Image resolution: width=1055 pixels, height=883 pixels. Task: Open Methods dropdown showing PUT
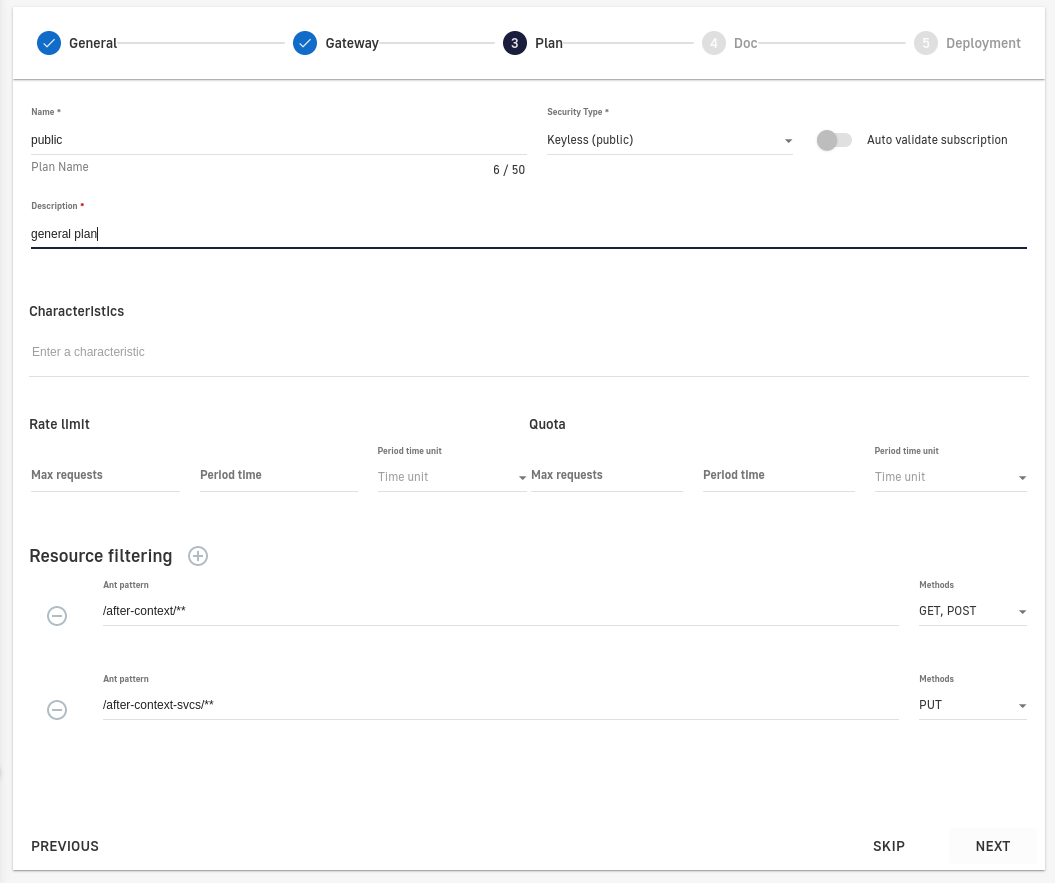click(972, 705)
